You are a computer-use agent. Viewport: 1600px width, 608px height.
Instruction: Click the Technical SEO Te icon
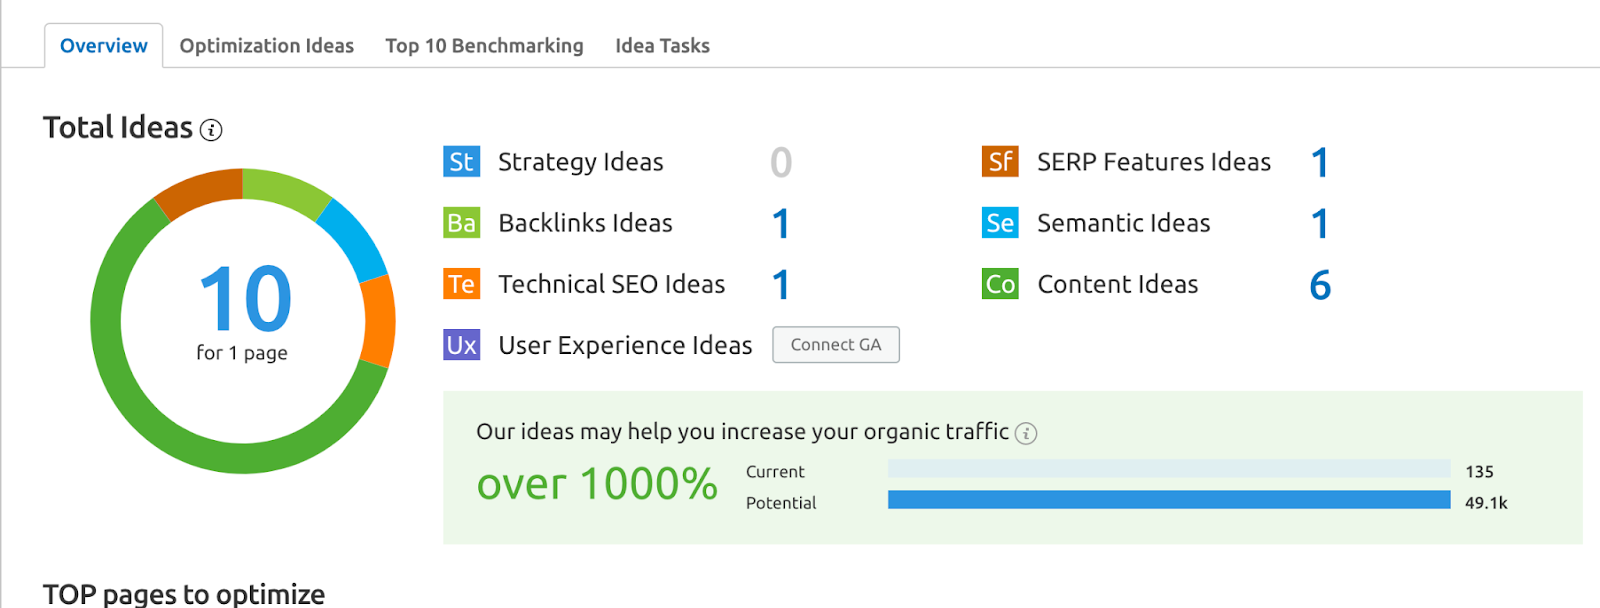click(461, 284)
